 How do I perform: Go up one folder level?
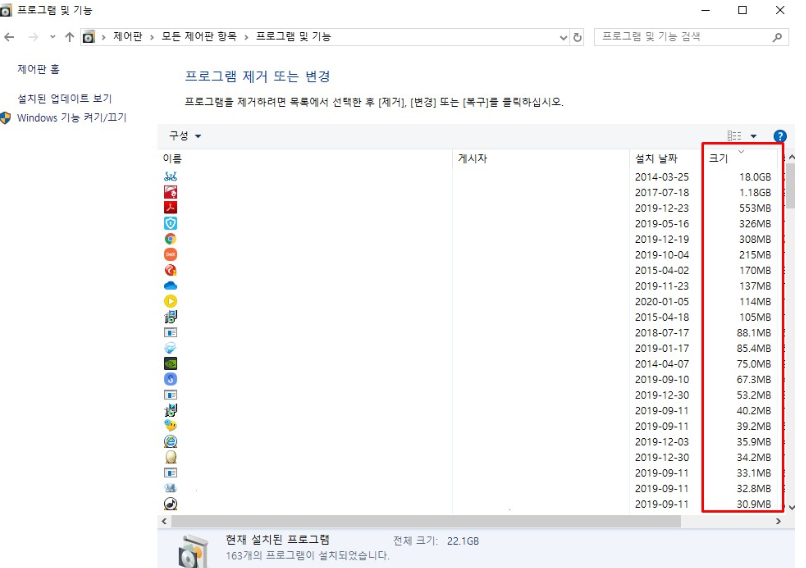click(x=69, y=37)
